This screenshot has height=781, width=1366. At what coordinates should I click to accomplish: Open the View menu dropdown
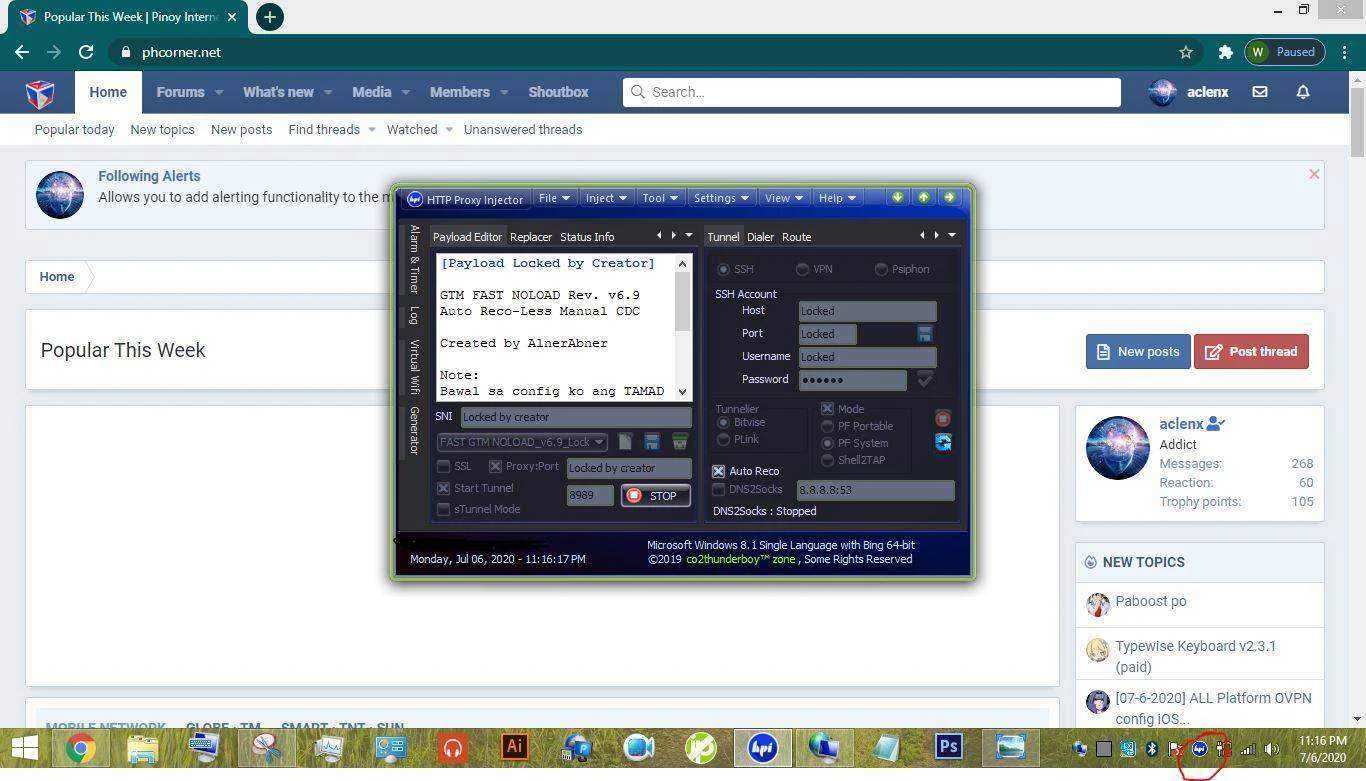pos(783,198)
